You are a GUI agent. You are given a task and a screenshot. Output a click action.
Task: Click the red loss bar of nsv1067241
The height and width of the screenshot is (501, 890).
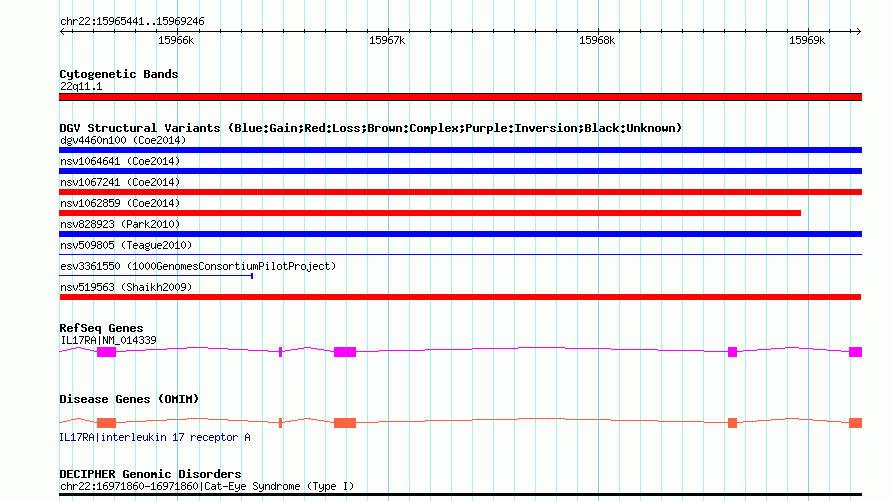pos(460,192)
